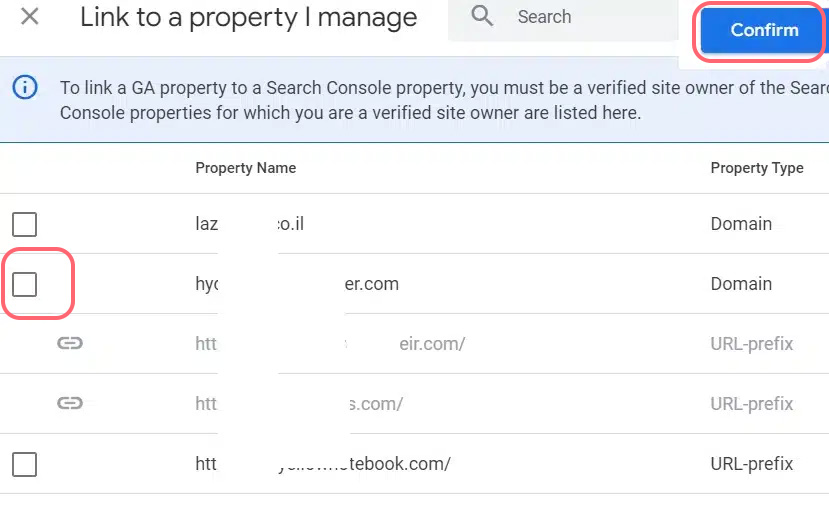This screenshot has height=513, width=829.
Task: Select the checkbox for the er.com domain
Action: coord(24,284)
